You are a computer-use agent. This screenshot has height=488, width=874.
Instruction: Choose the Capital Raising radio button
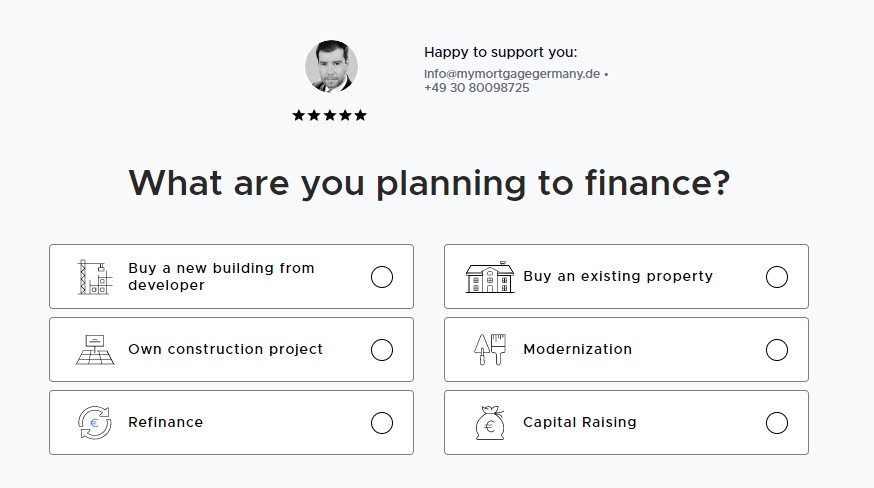(777, 423)
